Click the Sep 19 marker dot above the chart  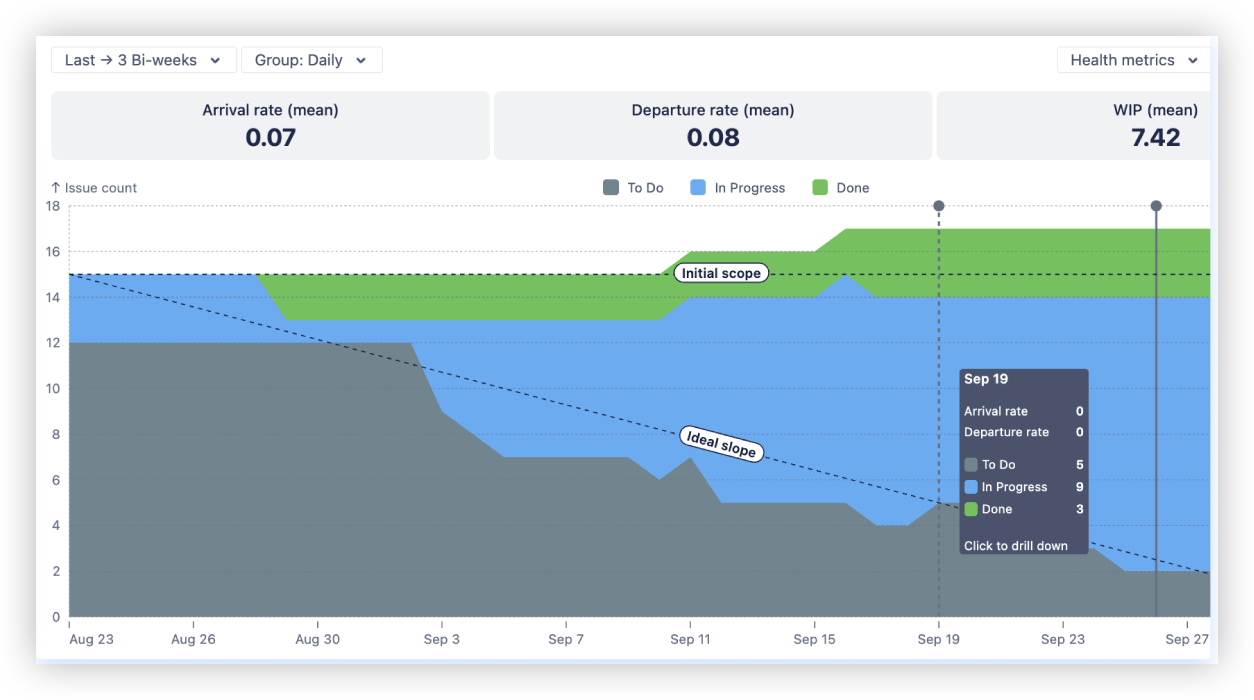pos(938,206)
